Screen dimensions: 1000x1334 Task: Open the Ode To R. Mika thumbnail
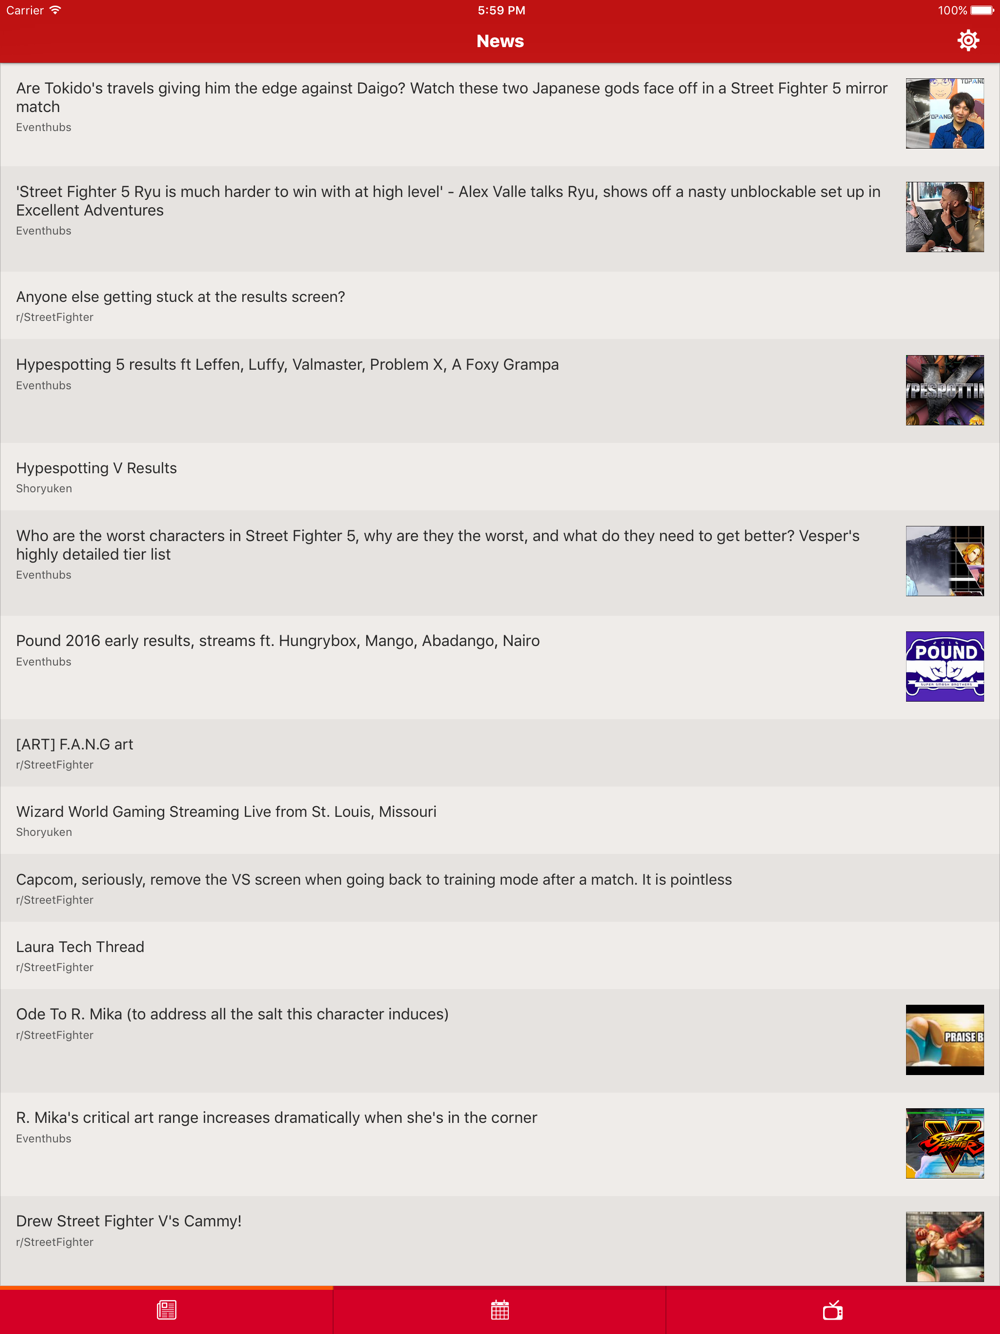[945, 1040]
